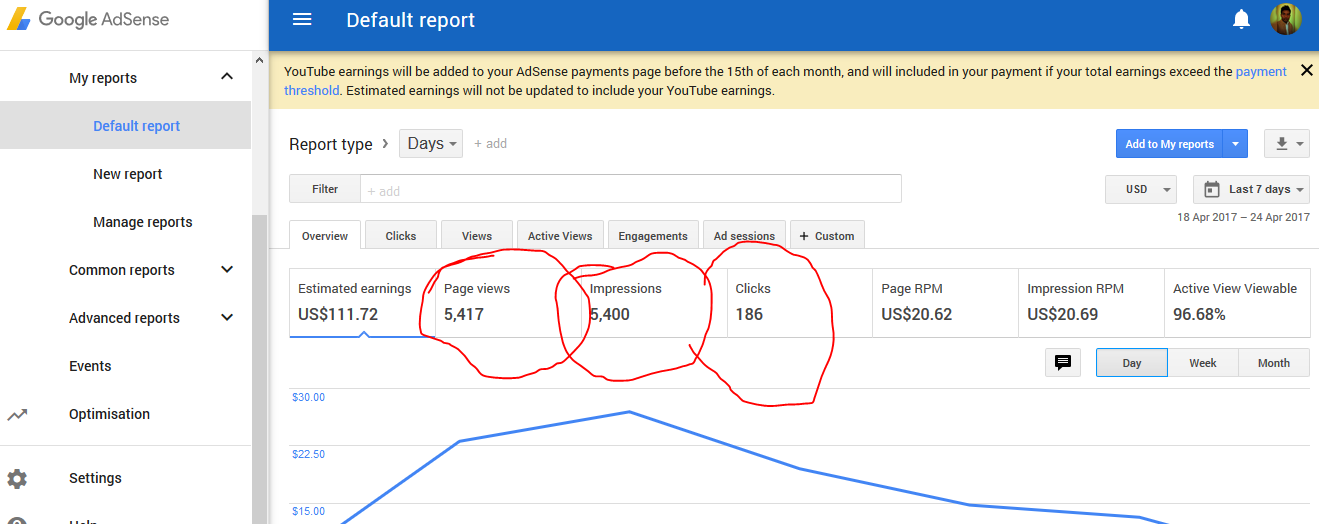Select the Page RPM metric card
The width and height of the screenshot is (1319, 524).
point(945,302)
